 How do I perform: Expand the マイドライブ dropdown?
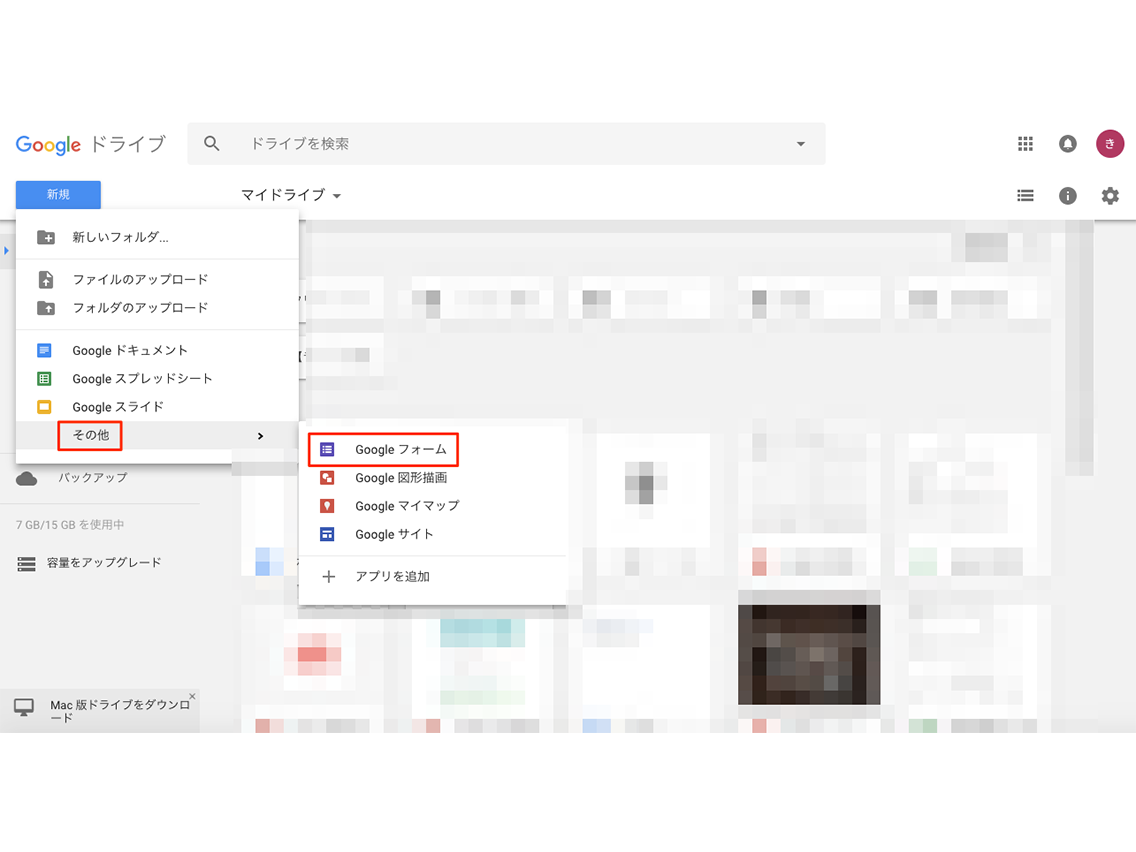click(291, 195)
